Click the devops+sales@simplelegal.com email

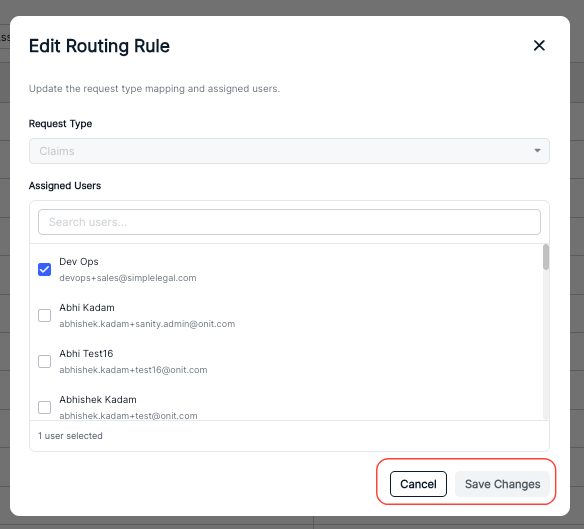tap(128, 278)
